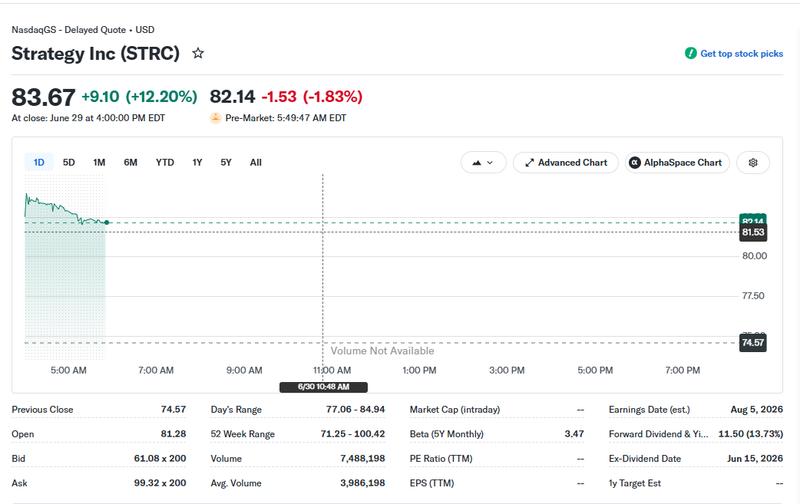Click the 80.00 price axis label
Image resolution: width=800 pixels, height=504 pixels.
point(754,256)
